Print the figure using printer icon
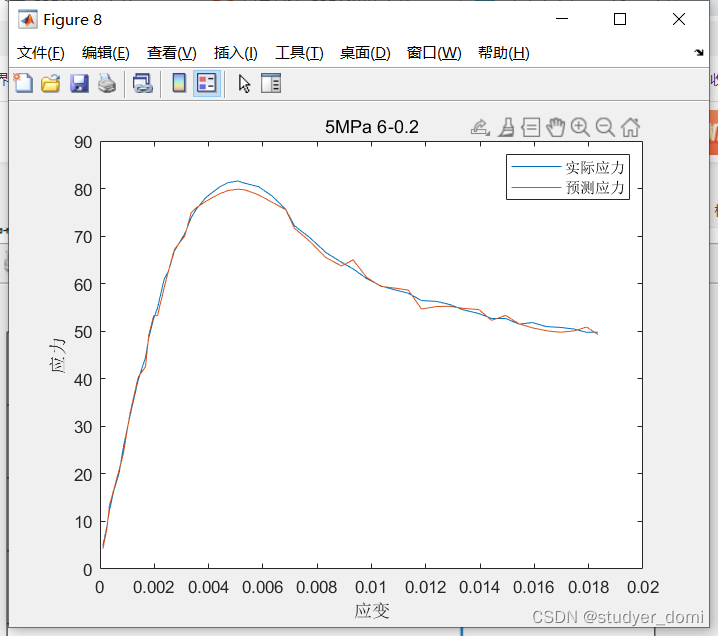The height and width of the screenshot is (636, 718). pos(107,83)
